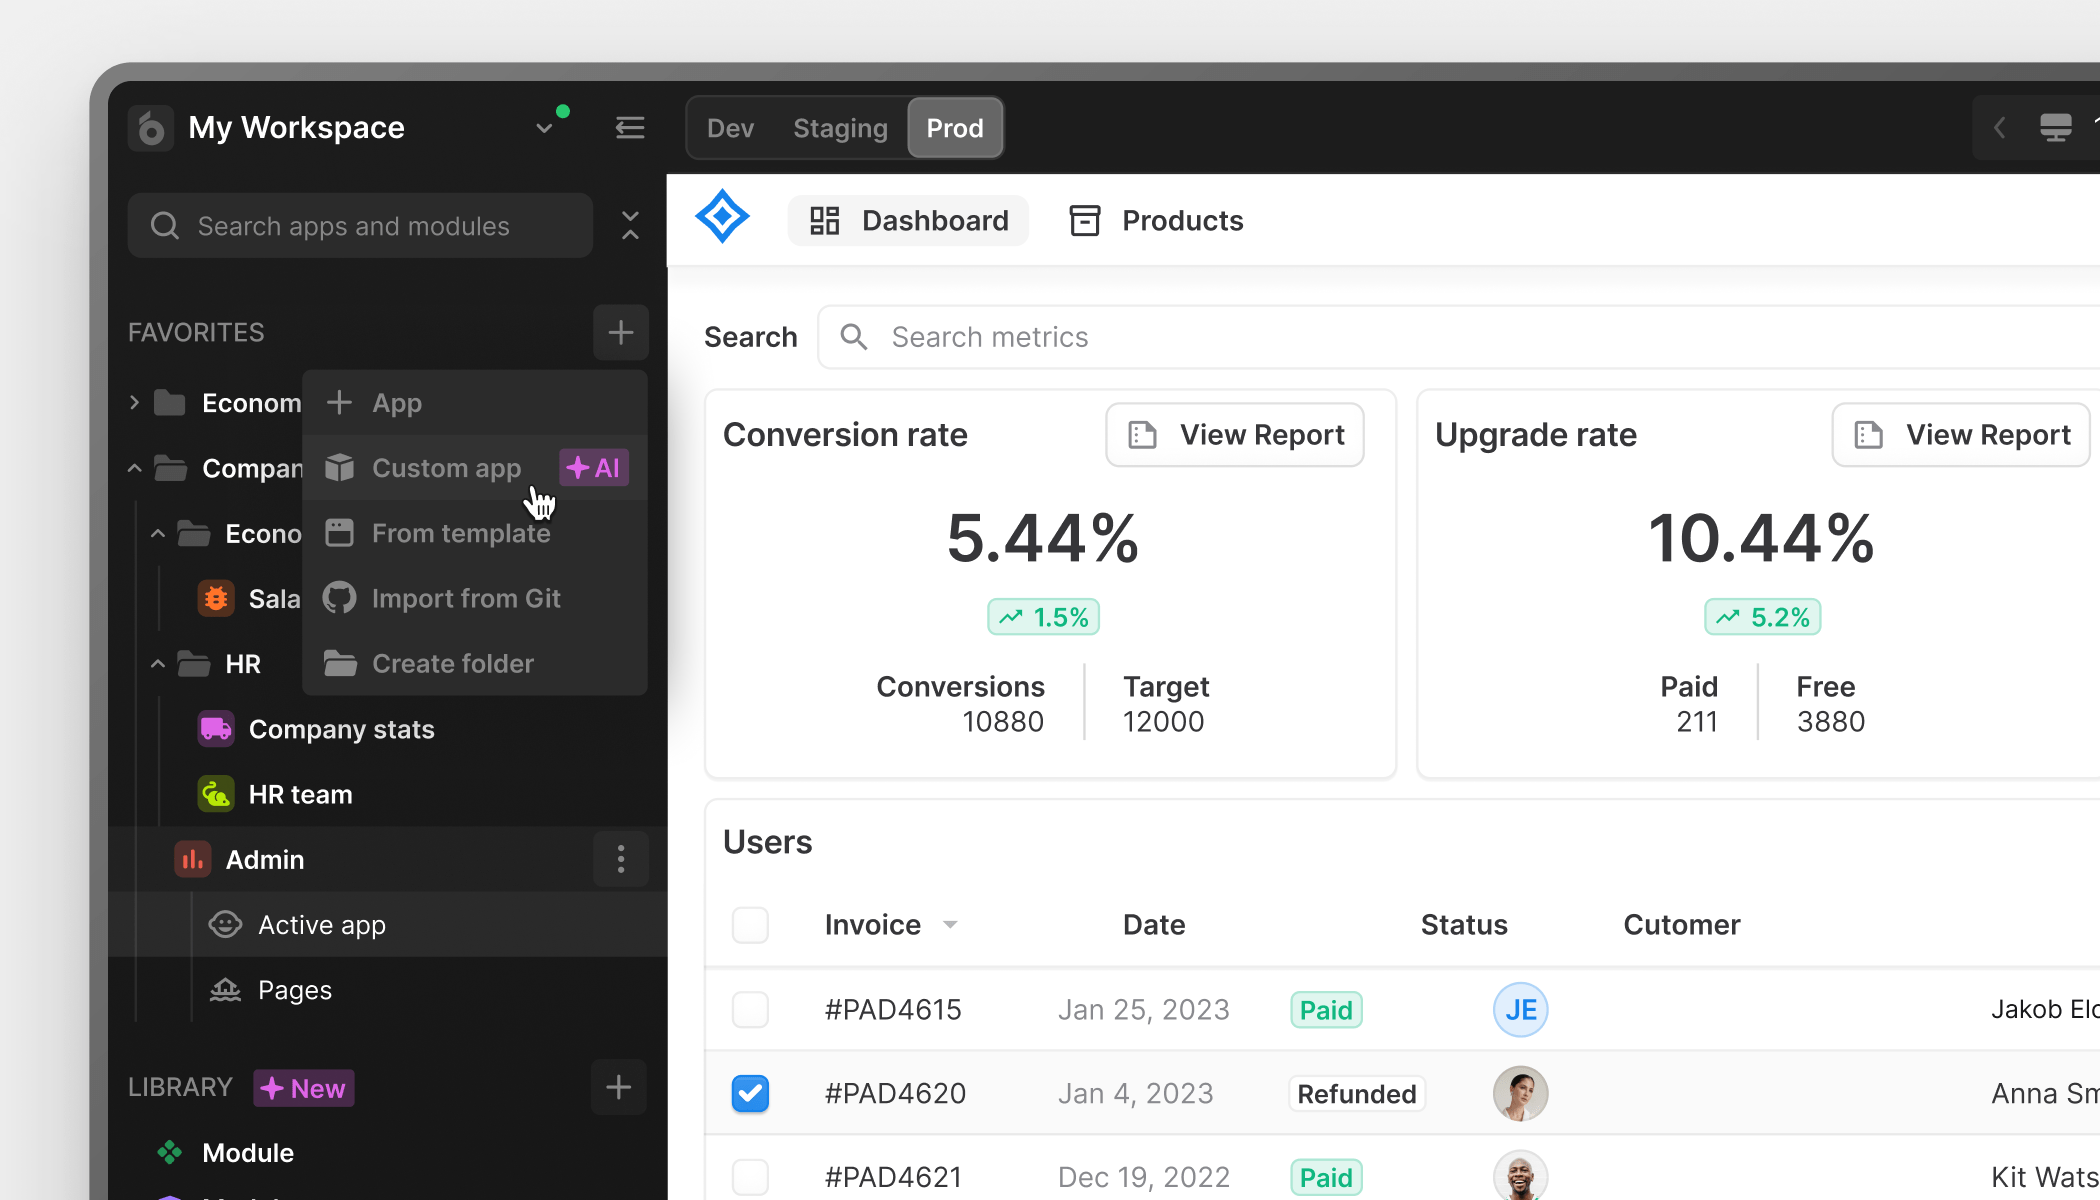
Task: Open the Company stats app
Action: point(340,730)
